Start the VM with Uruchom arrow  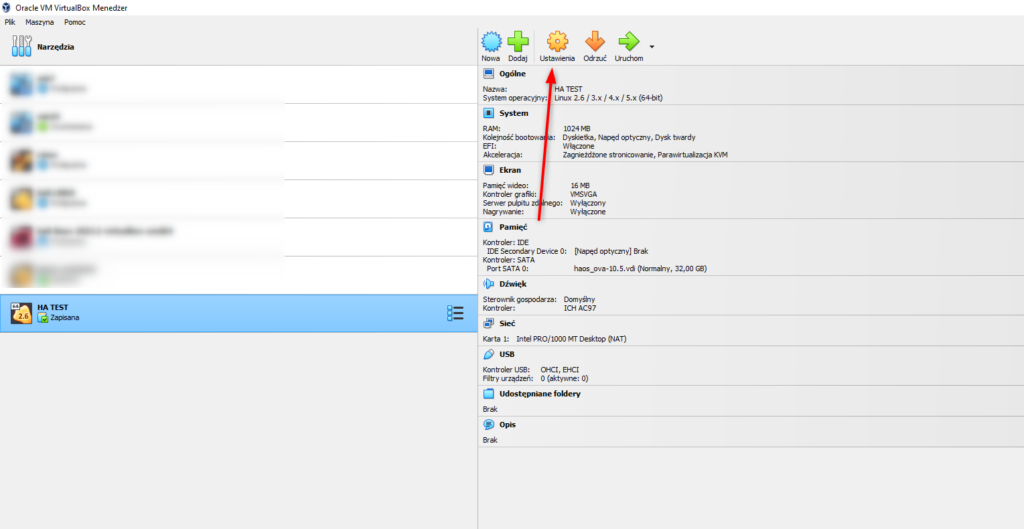(x=628, y=42)
